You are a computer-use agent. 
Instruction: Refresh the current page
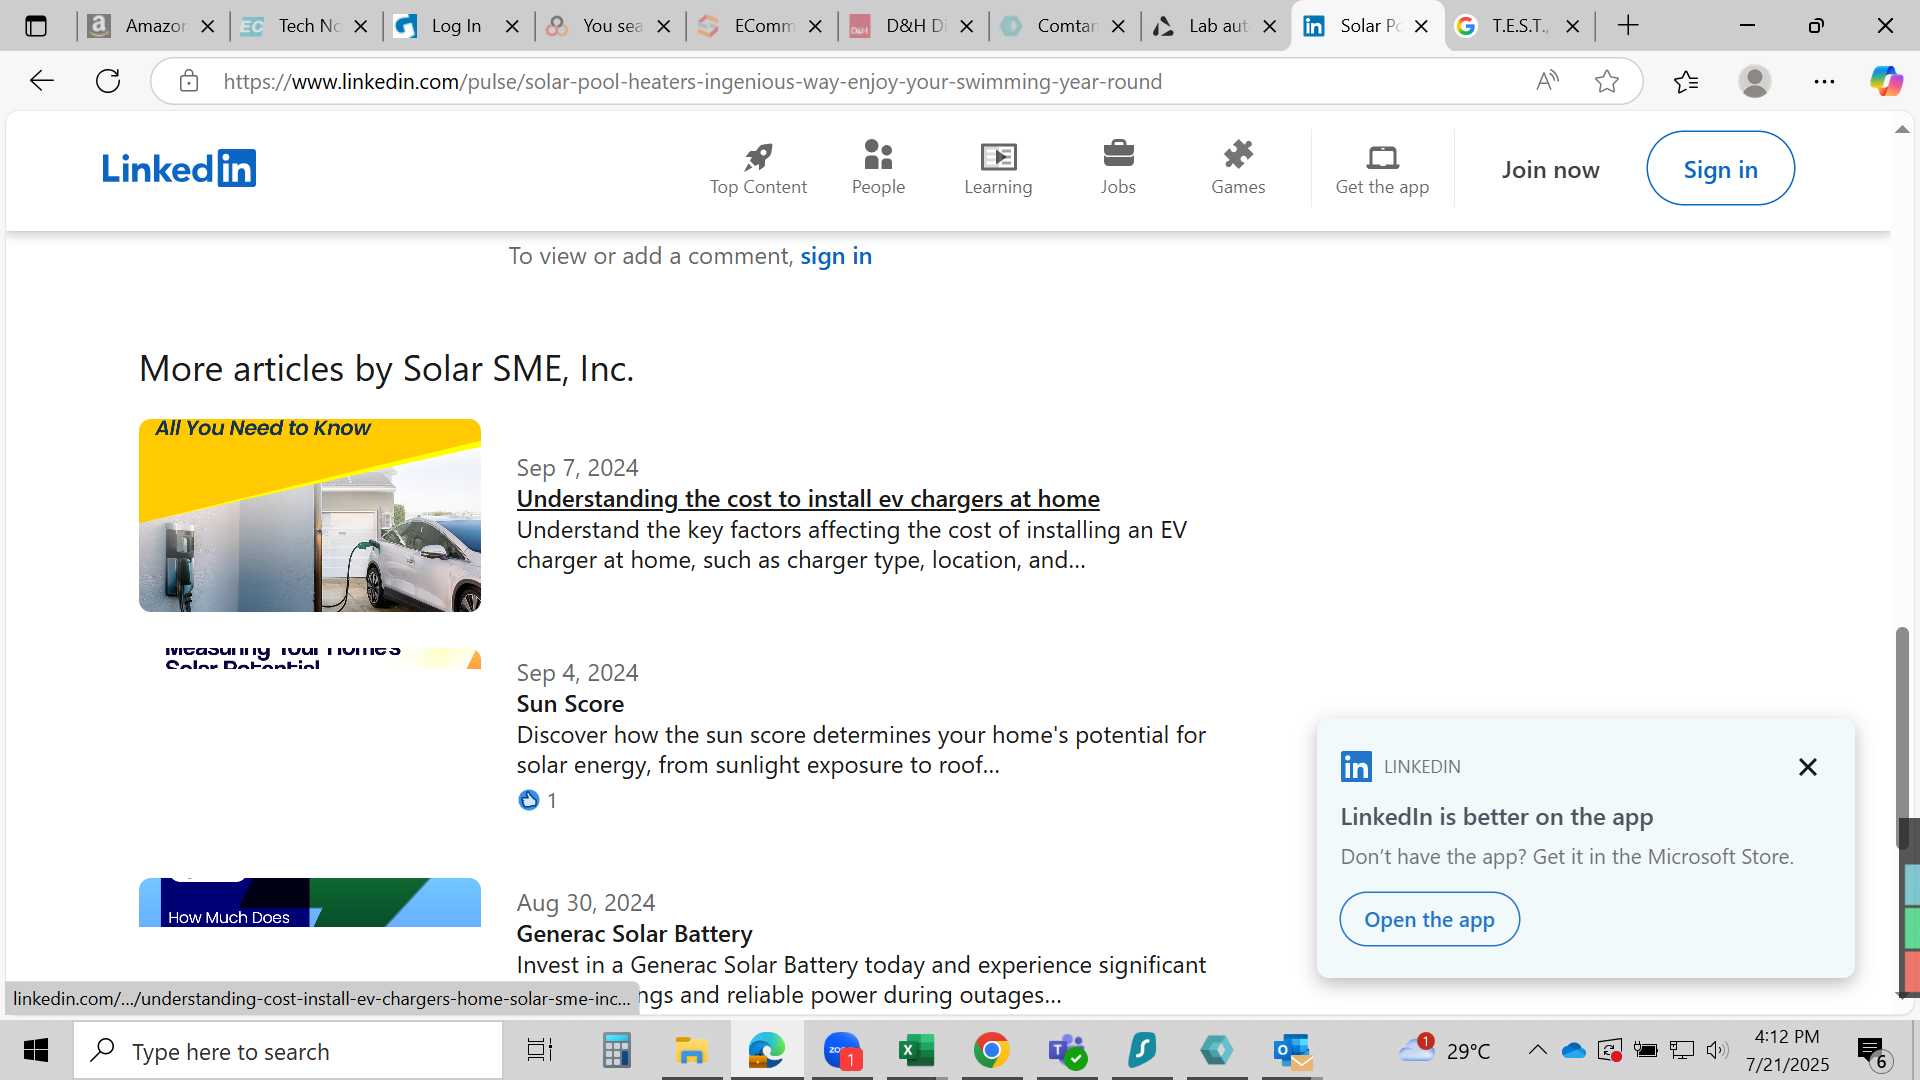[108, 81]
